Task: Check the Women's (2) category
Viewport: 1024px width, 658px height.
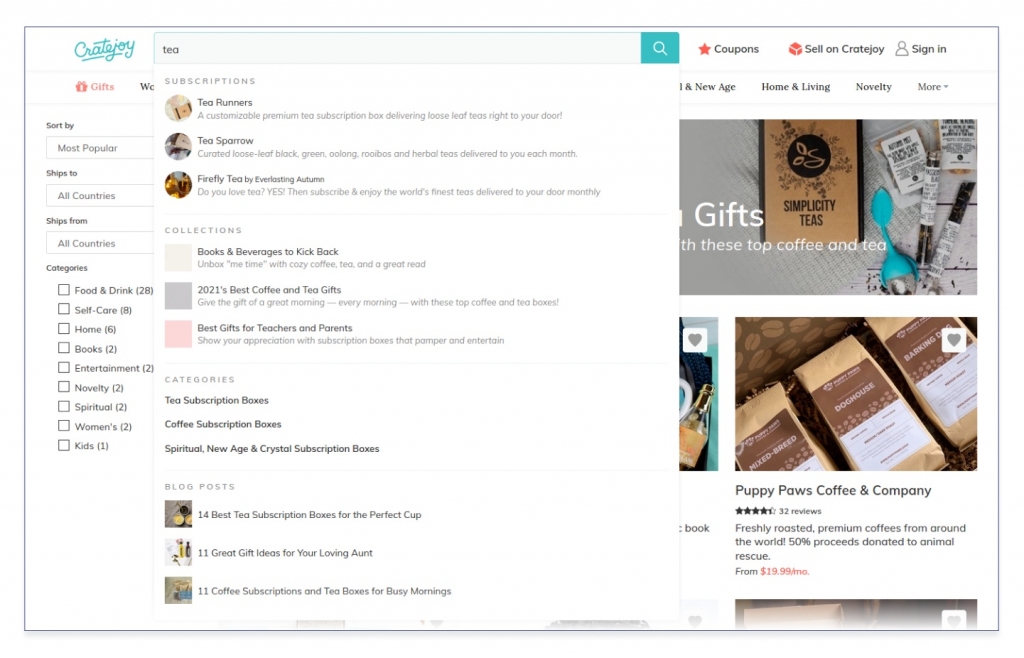Action: (x=63, y=426)
